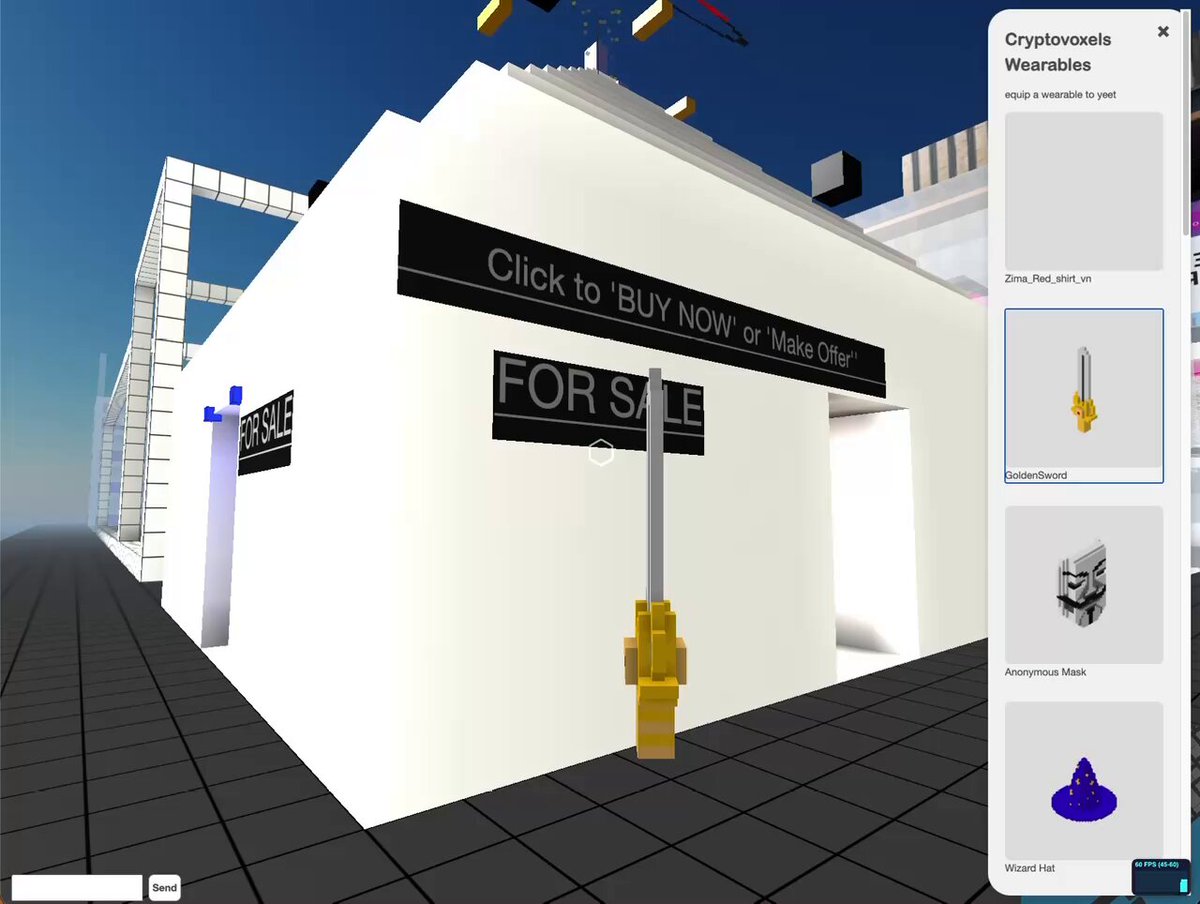This screenshot has height=904, width=1200.
Task: Click the chat message input field
Action: [77, 887]
